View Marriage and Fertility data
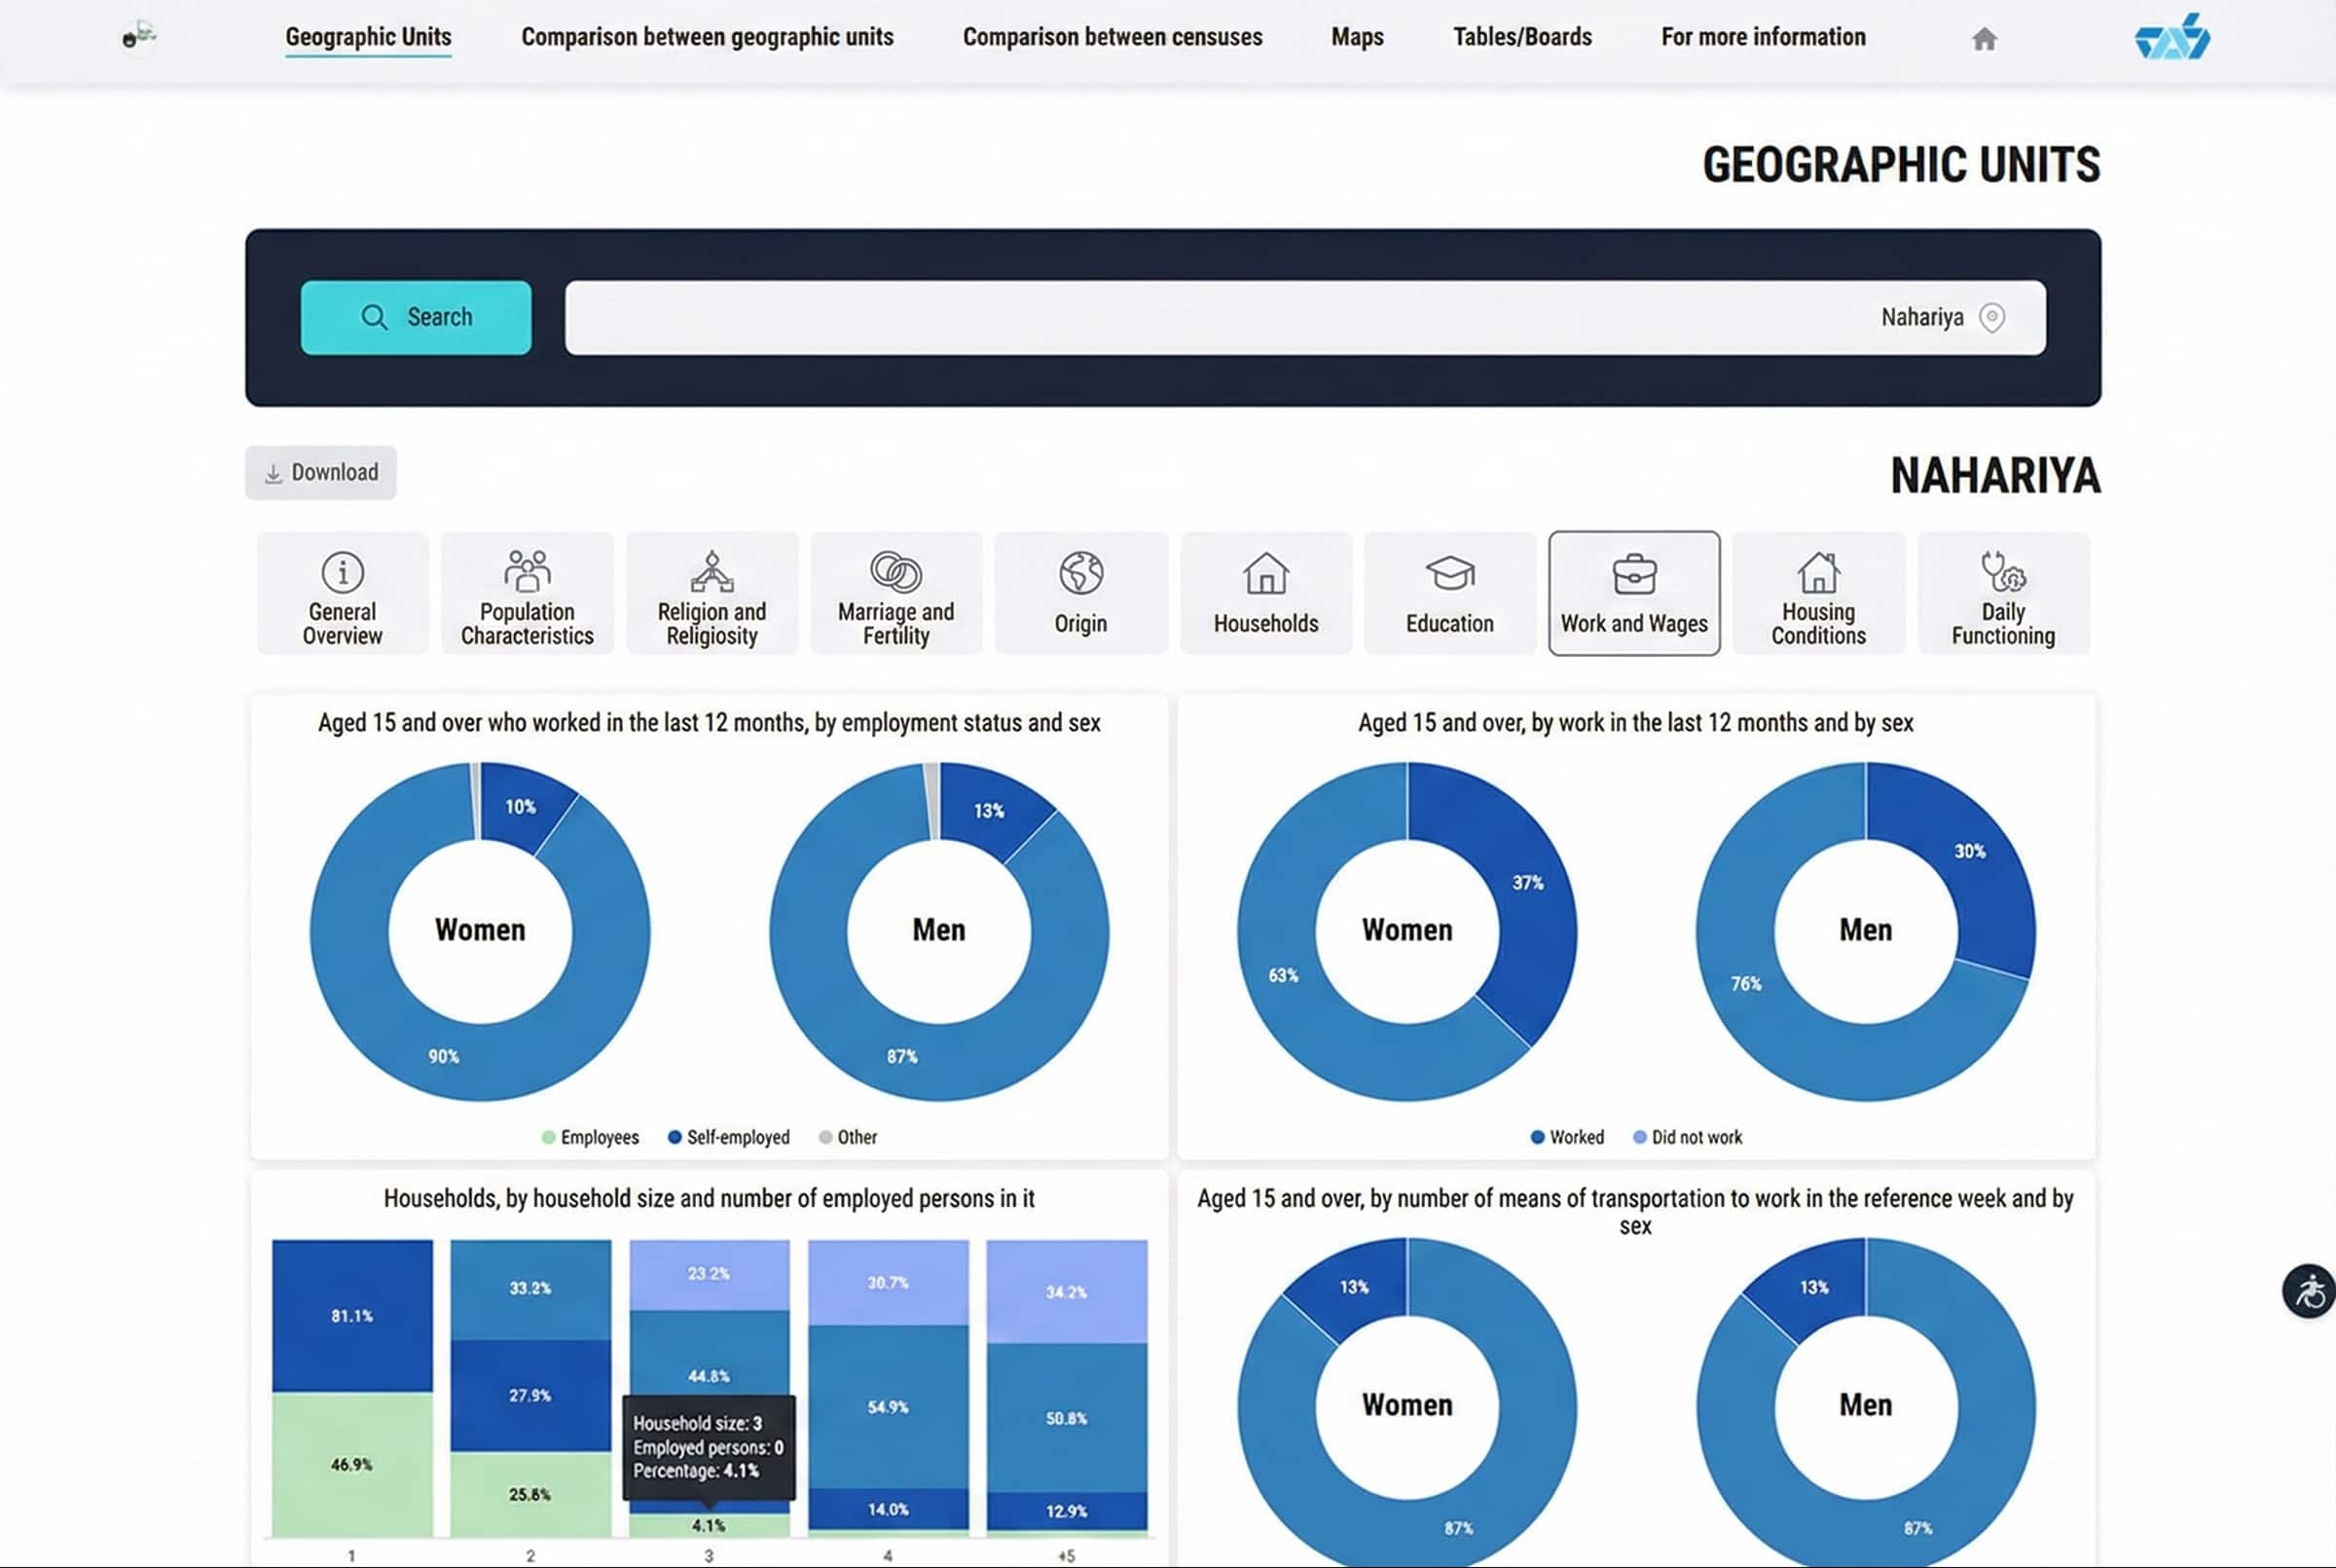Viewport: 2336px width, 1568px height. click(x=895, y=593)
